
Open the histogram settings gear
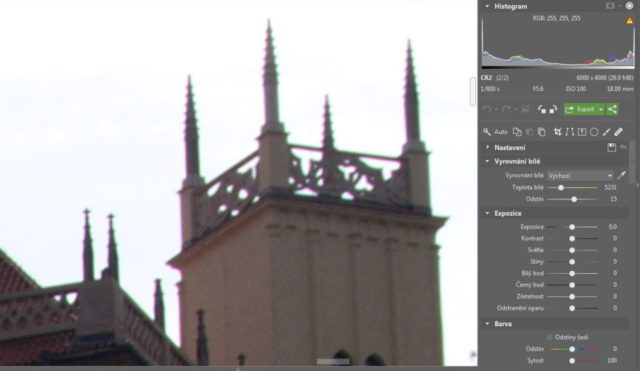629,6
